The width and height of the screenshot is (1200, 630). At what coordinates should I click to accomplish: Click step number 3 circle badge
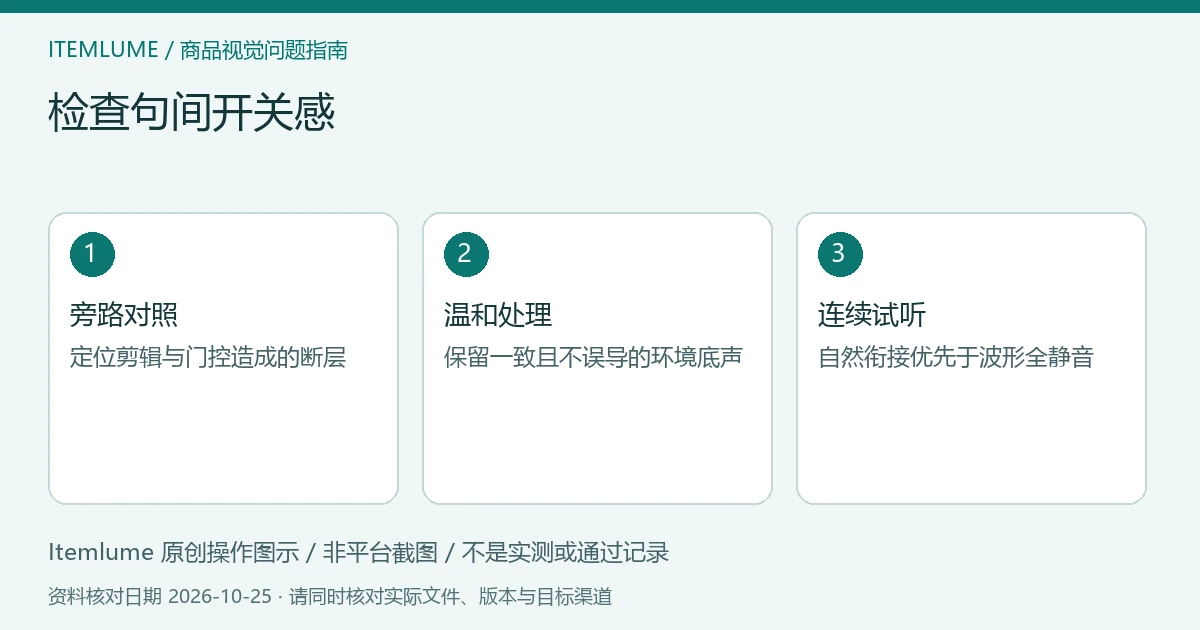point(840,254)
